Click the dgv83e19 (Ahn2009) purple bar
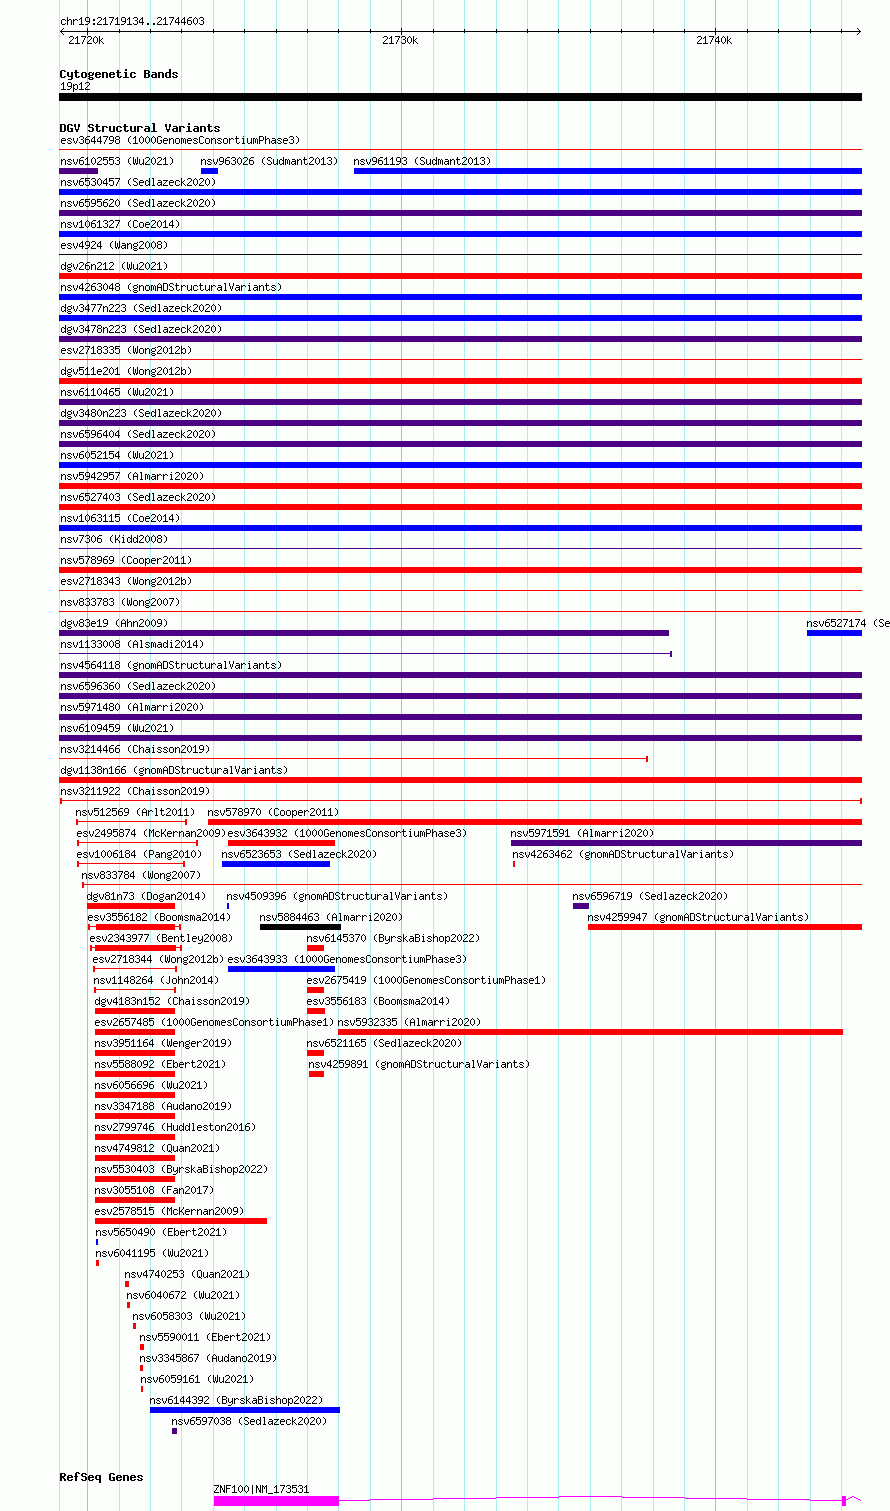890x1511 pixels. point(364,633)
